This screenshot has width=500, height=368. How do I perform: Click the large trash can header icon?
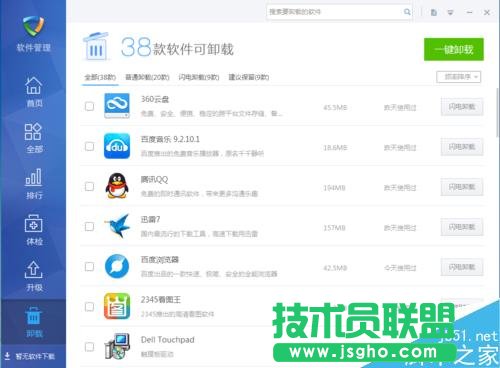(x=96, y=47)
